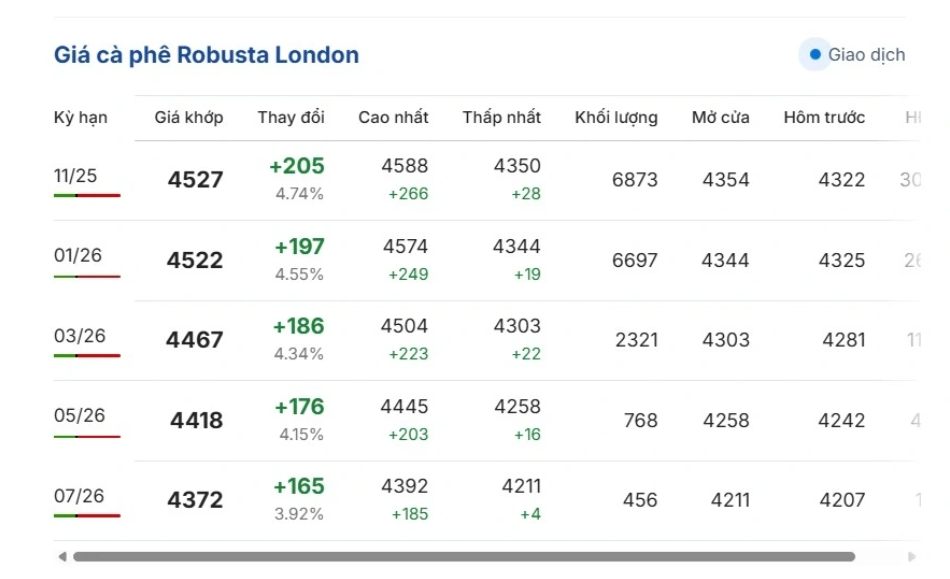Open the 03/26 contract term

[78, 335]
